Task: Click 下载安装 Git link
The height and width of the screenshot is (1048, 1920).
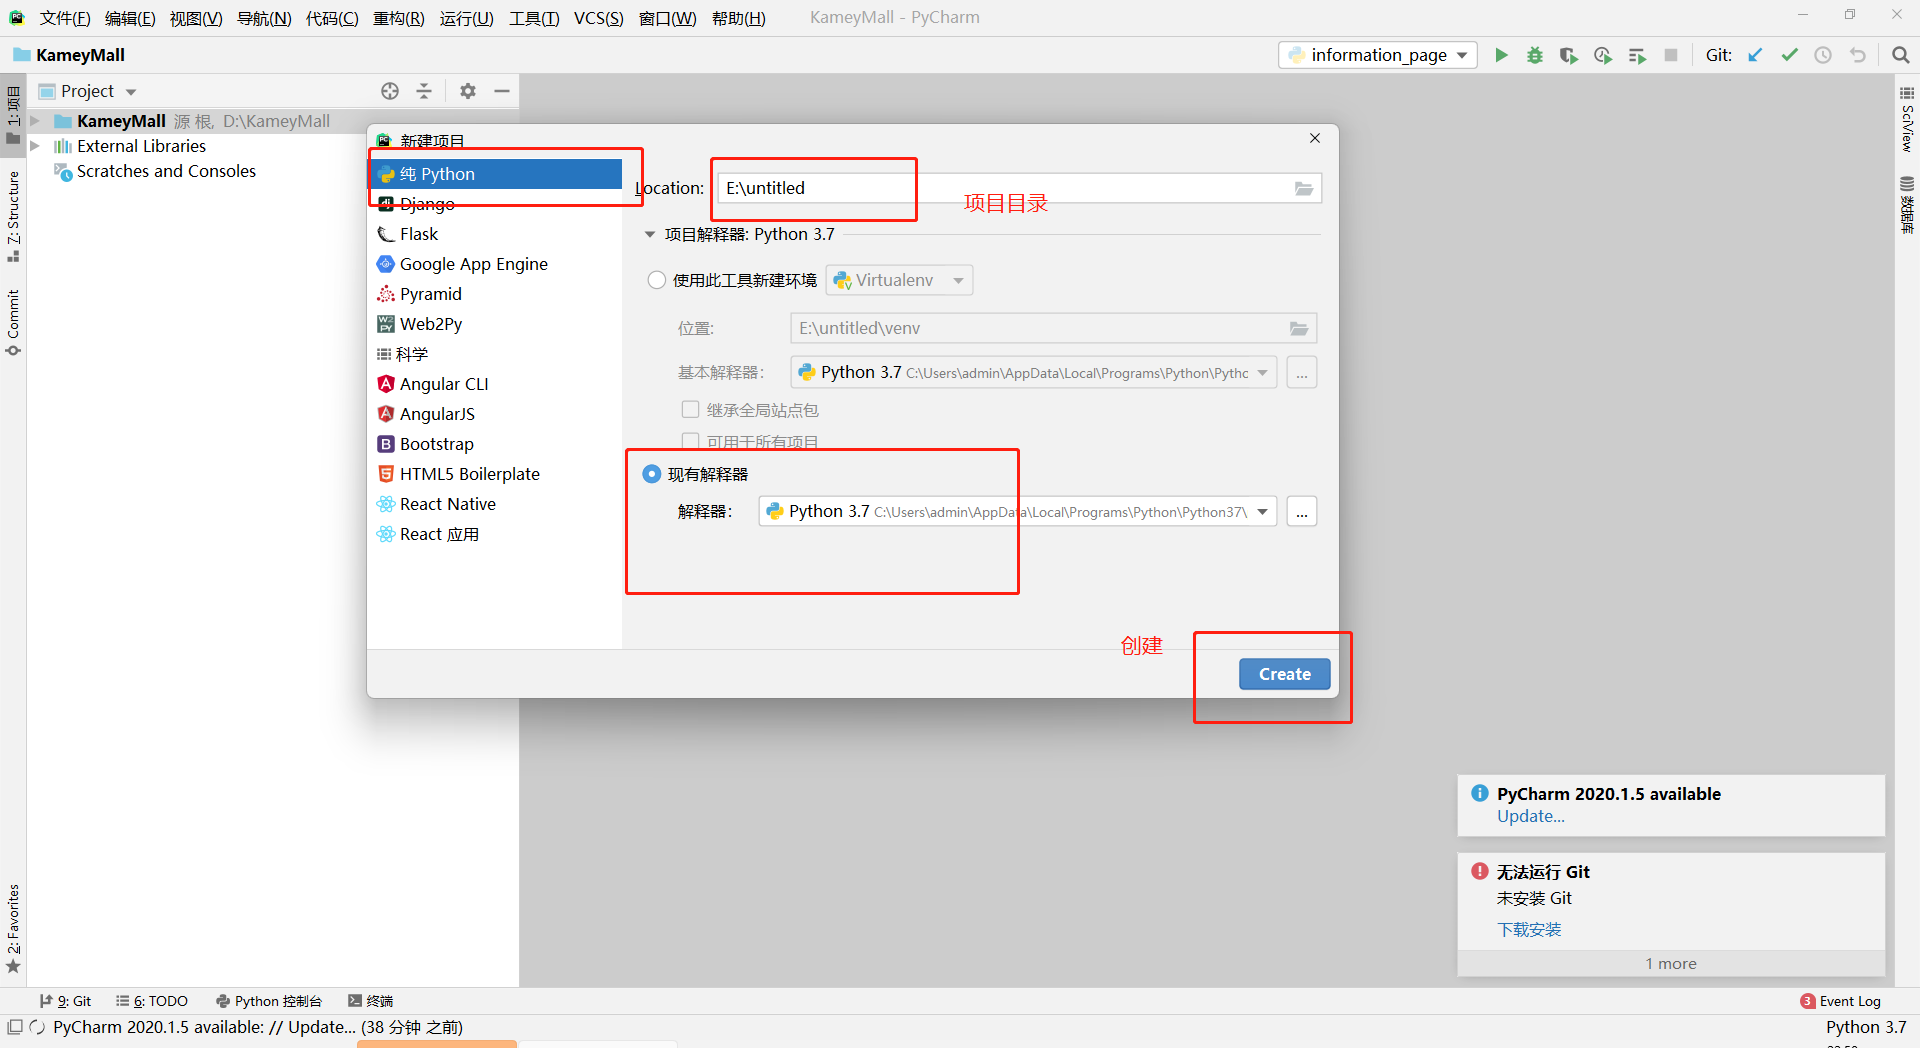Action: pyautogui.click(x=1529, y=929)
